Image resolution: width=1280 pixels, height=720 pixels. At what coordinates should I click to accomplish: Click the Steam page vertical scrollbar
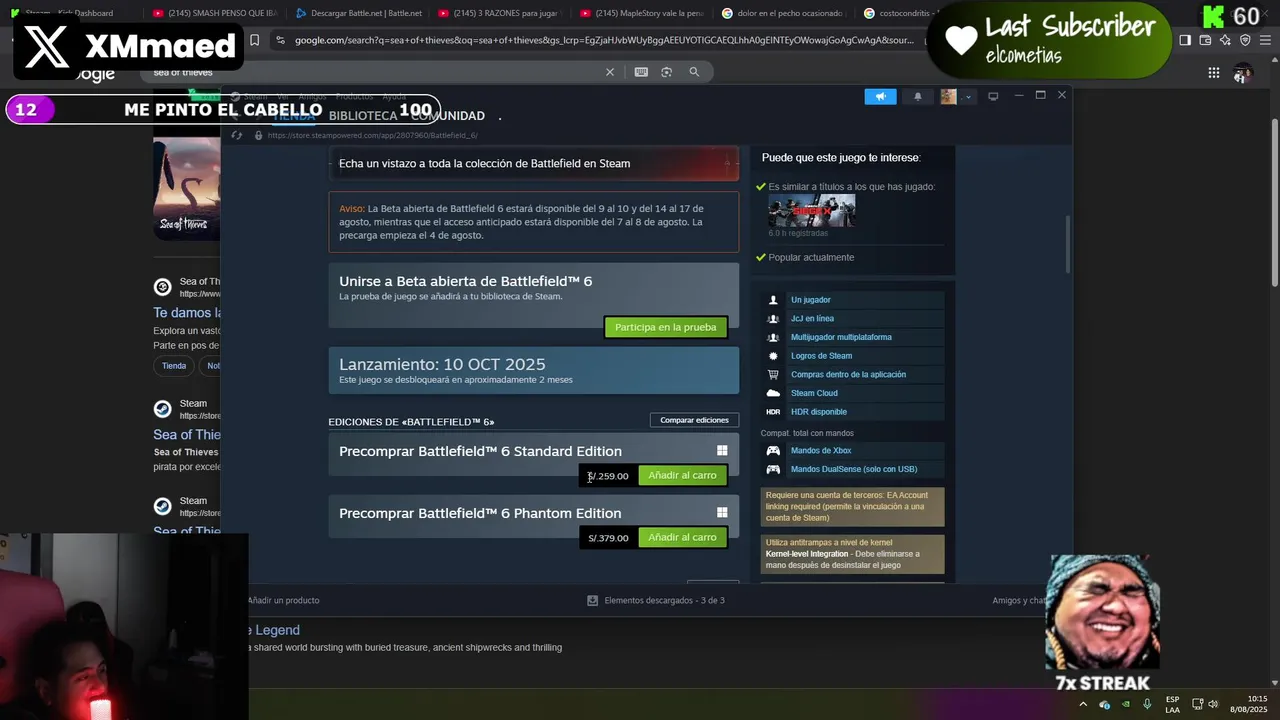tap(1067, 243)
